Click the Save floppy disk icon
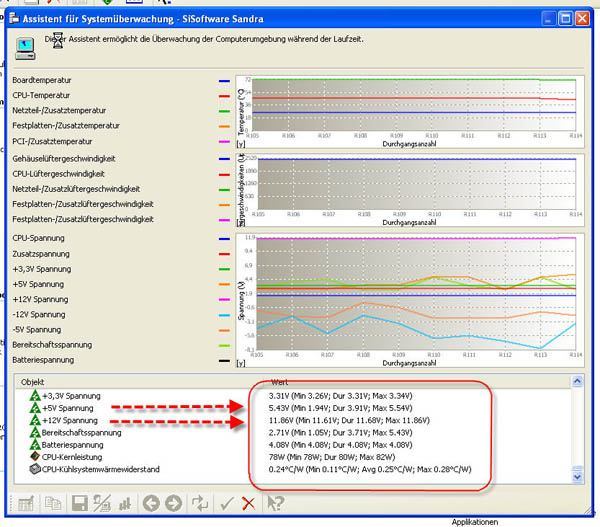Image resolution: width=600 pixels, height=527 pixels. point(80,503)
